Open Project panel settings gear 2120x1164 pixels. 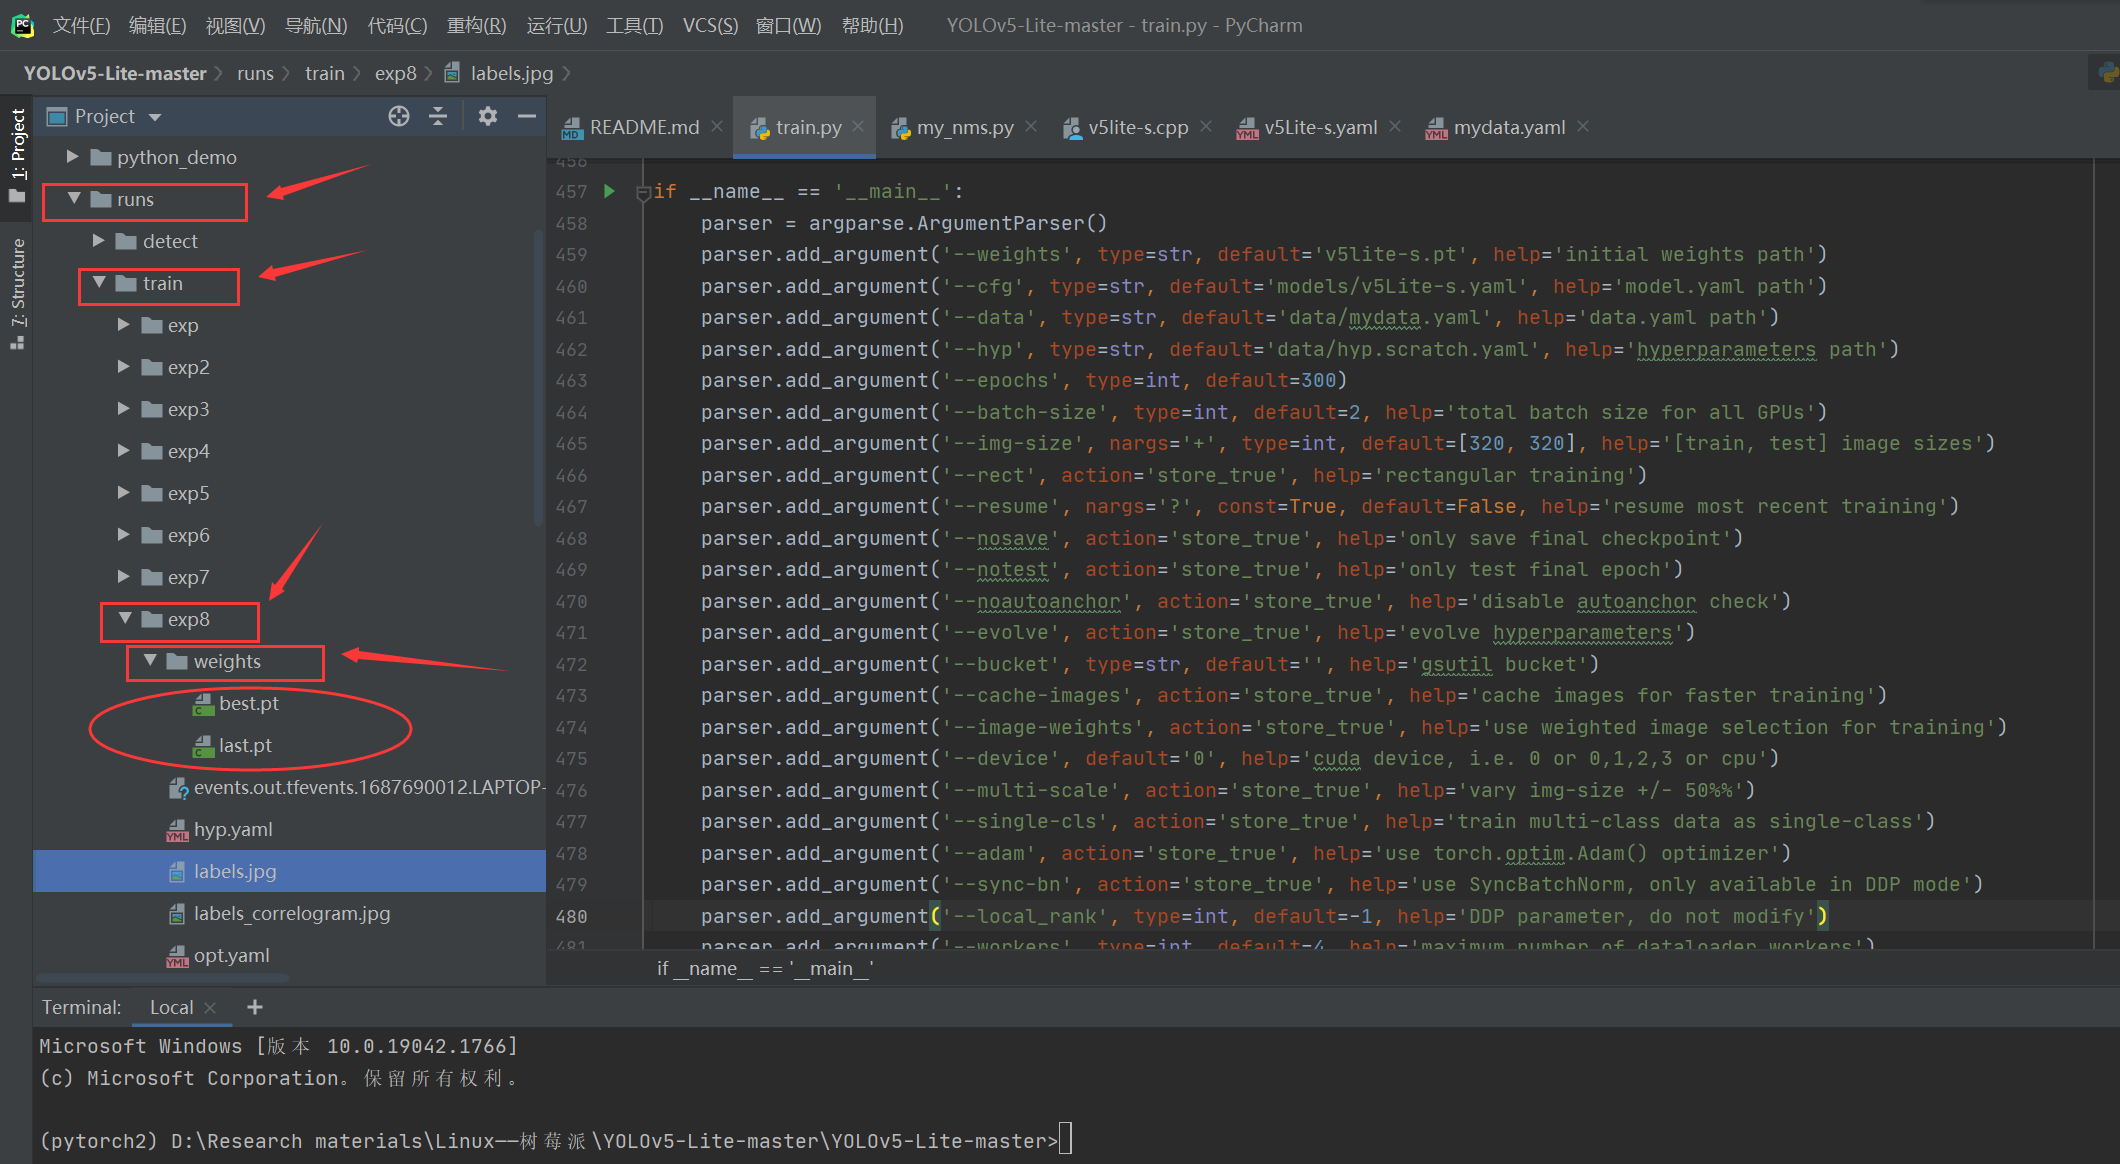(x=487, y=116)
